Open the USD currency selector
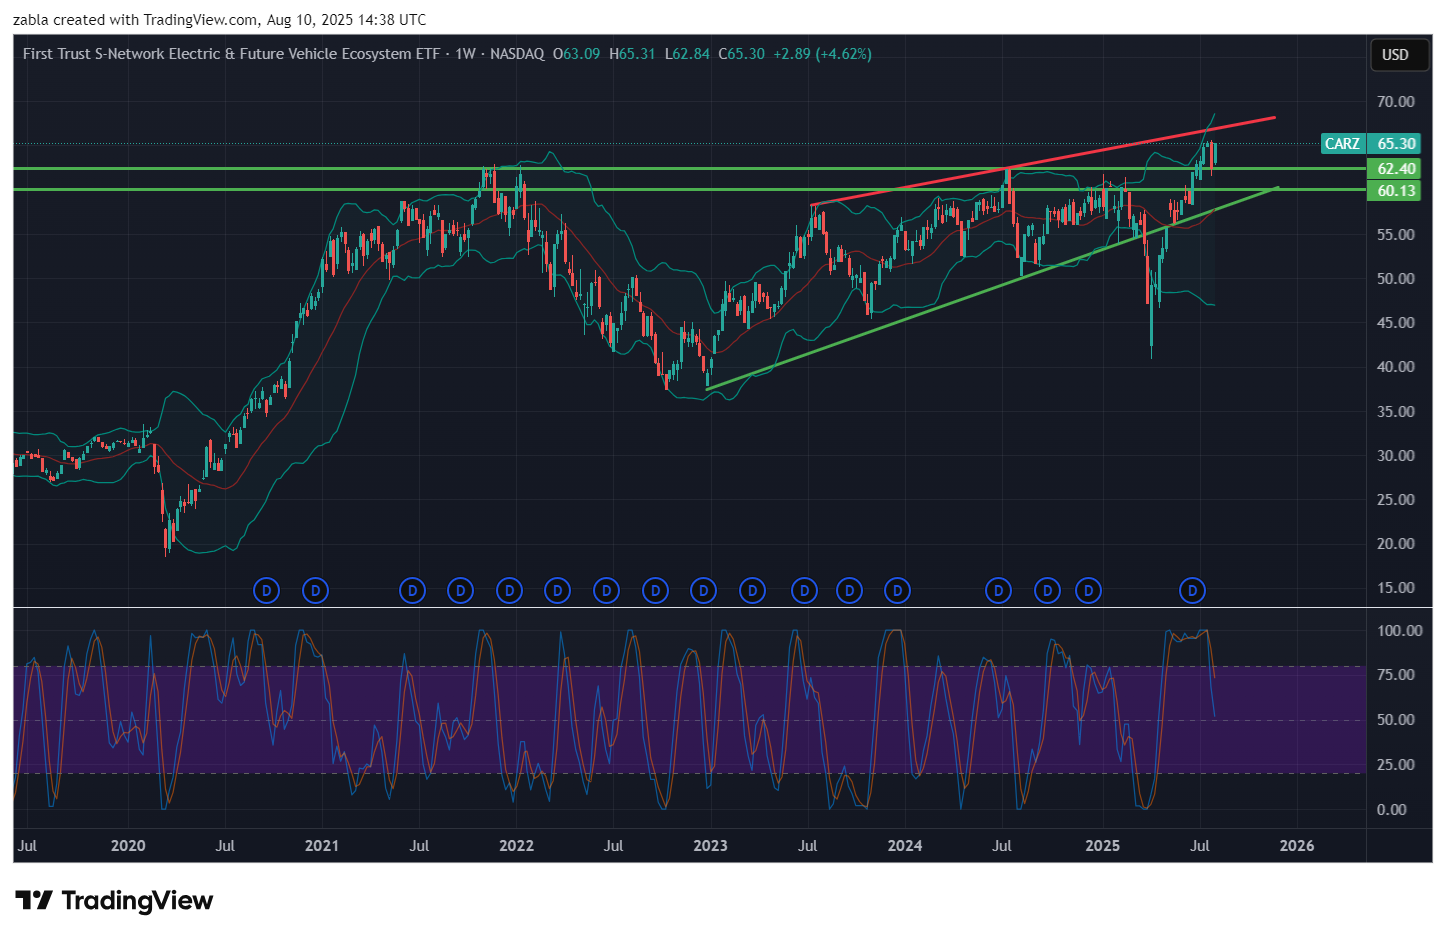The image size is (1446, 938). 1395,55
